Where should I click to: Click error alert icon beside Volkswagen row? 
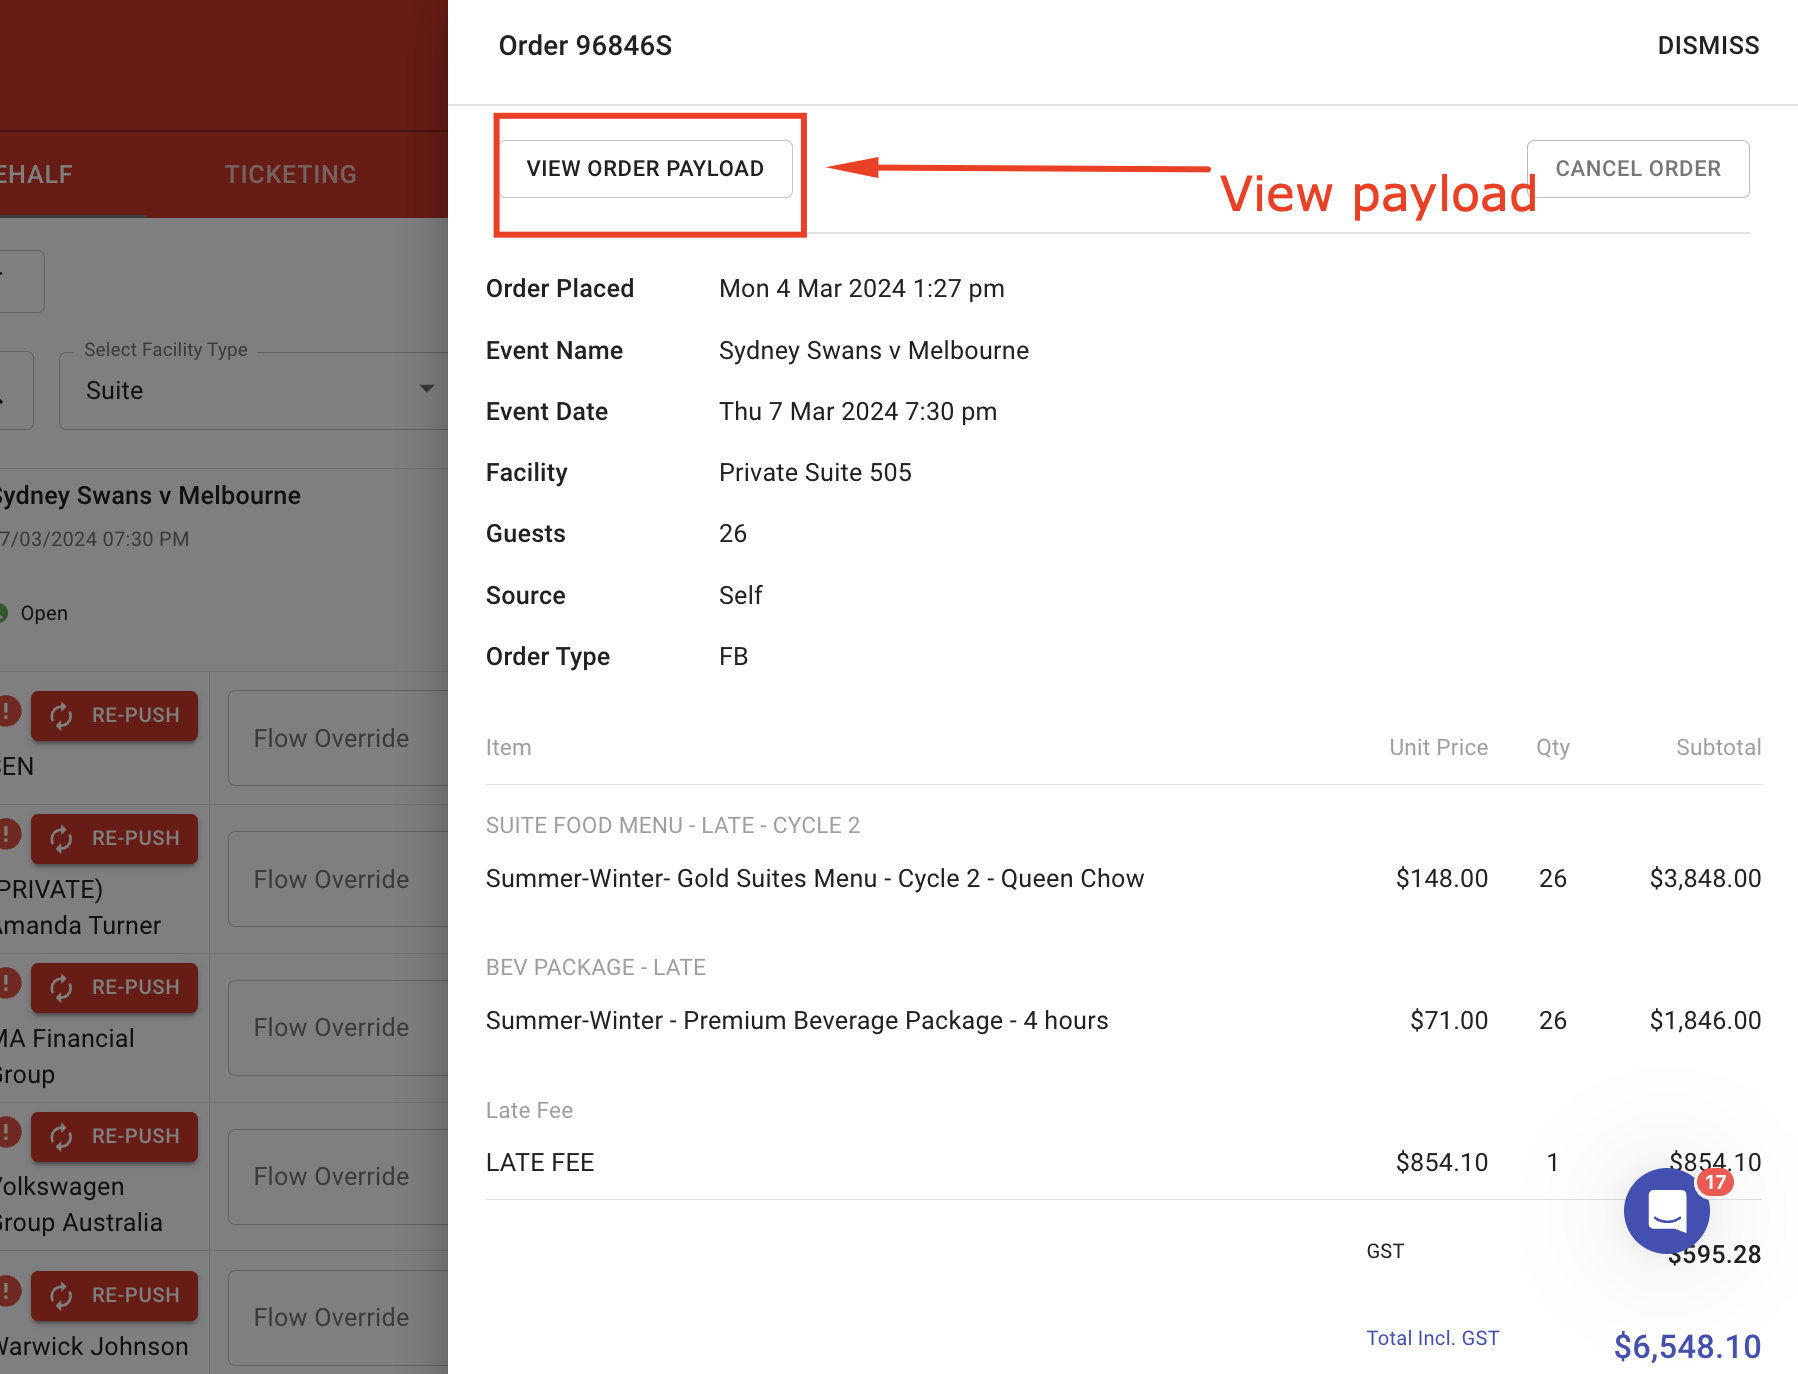point(8,1132)
